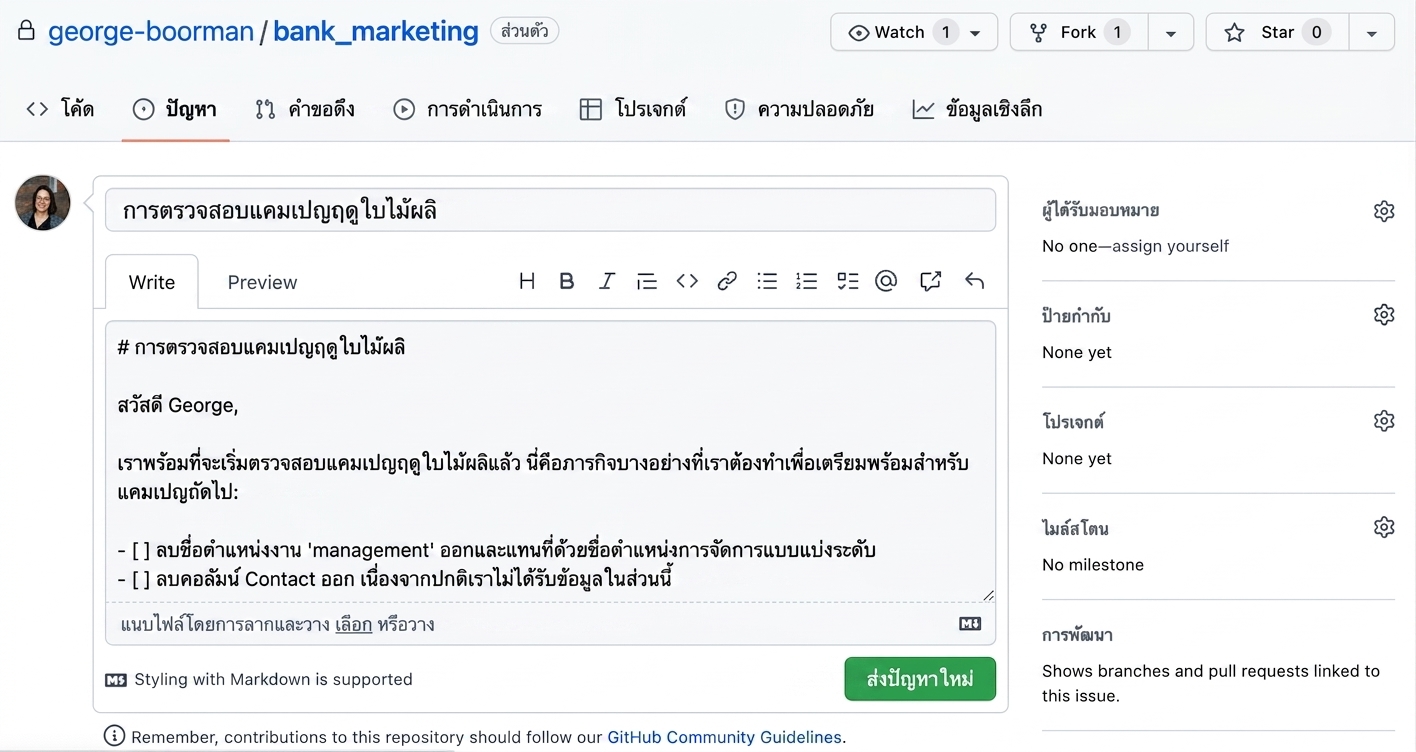
Task: Open the โปรเจกต์ tab in the repository navigation
Action: click(633, 109)
